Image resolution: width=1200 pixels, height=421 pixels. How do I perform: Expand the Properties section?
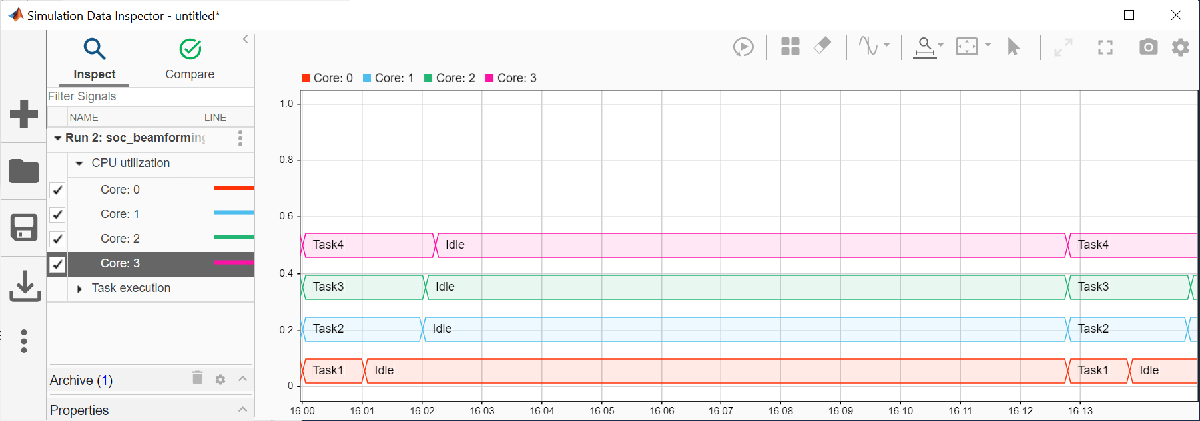(242, 410)
